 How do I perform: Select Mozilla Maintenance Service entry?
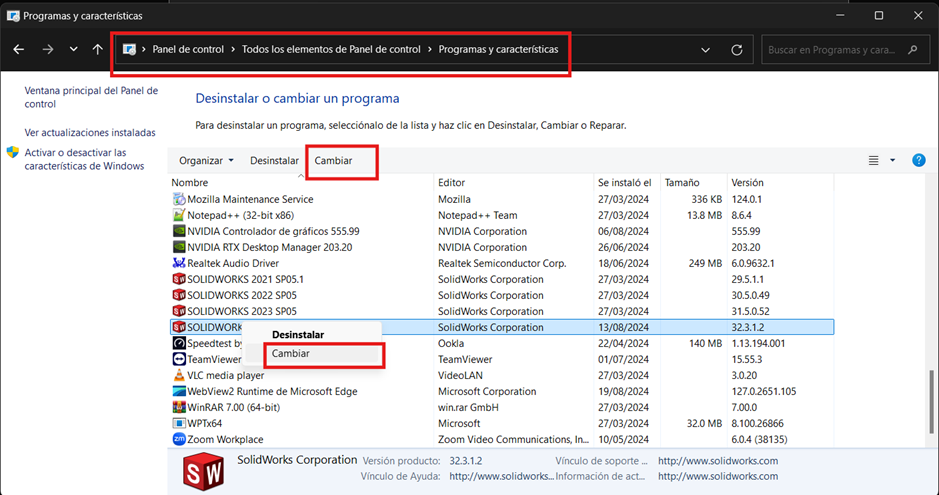pos(250,199)
